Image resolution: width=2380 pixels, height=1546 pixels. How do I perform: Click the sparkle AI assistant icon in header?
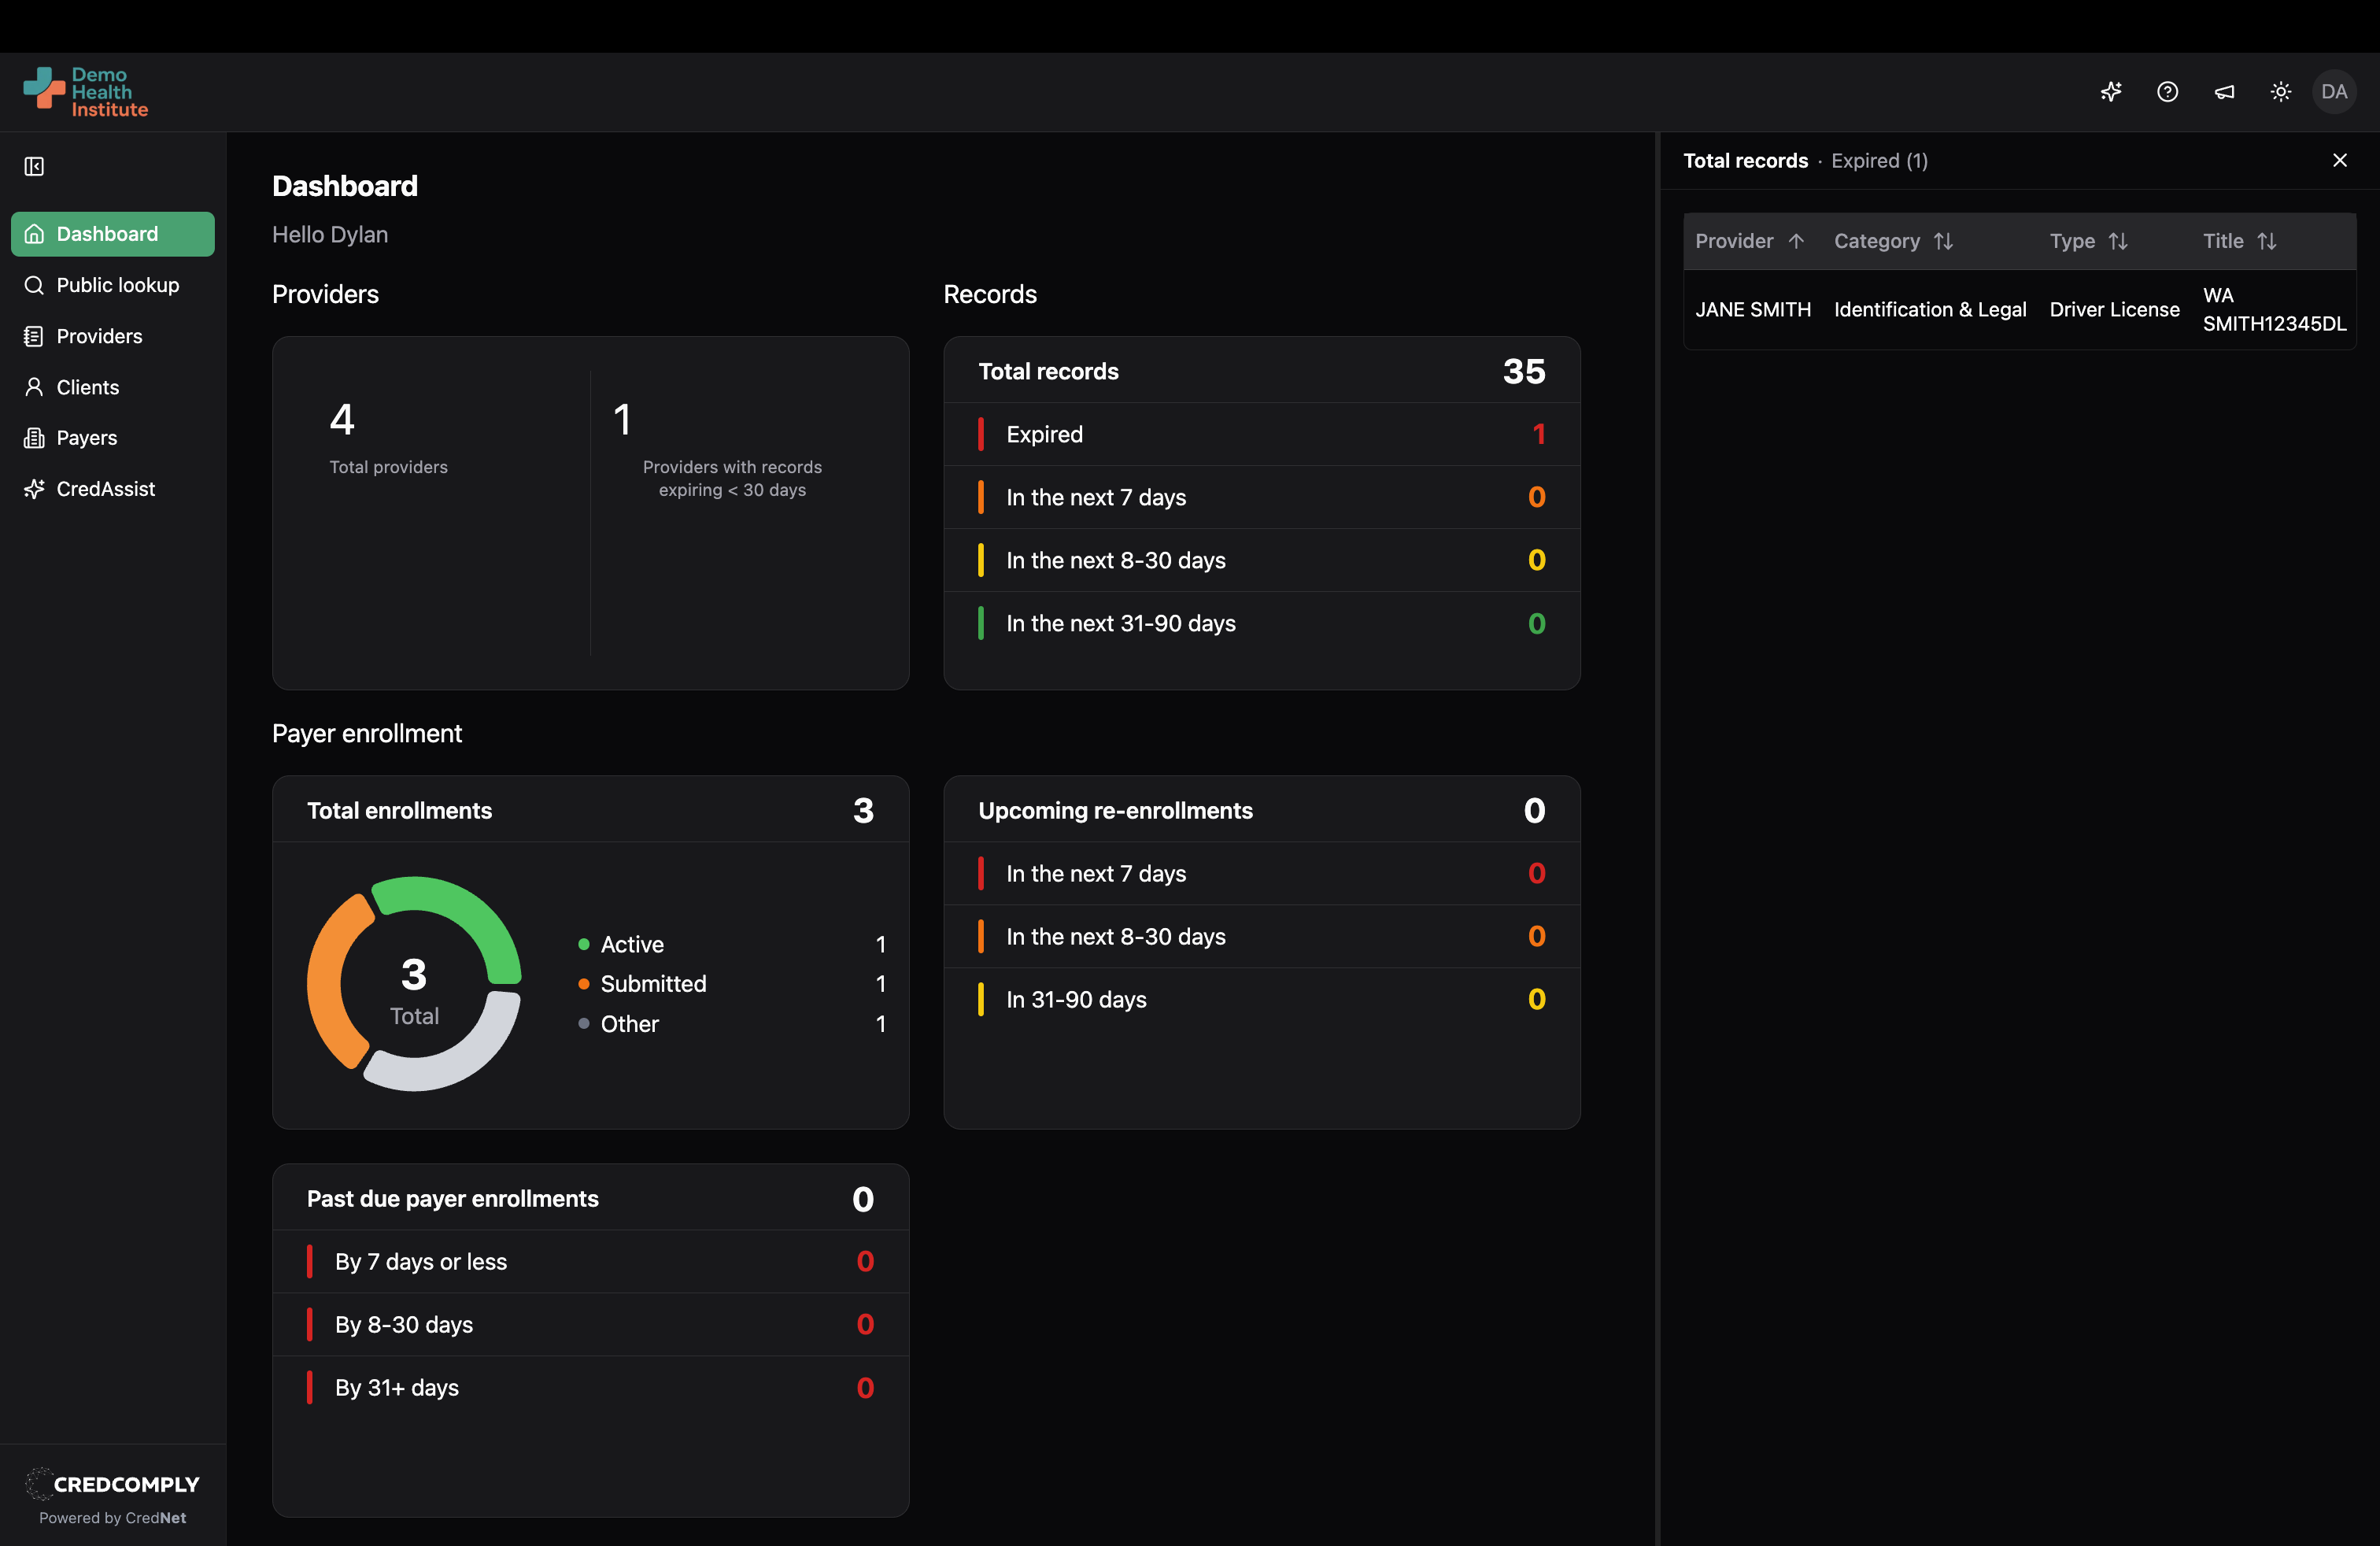[2110, 92]
